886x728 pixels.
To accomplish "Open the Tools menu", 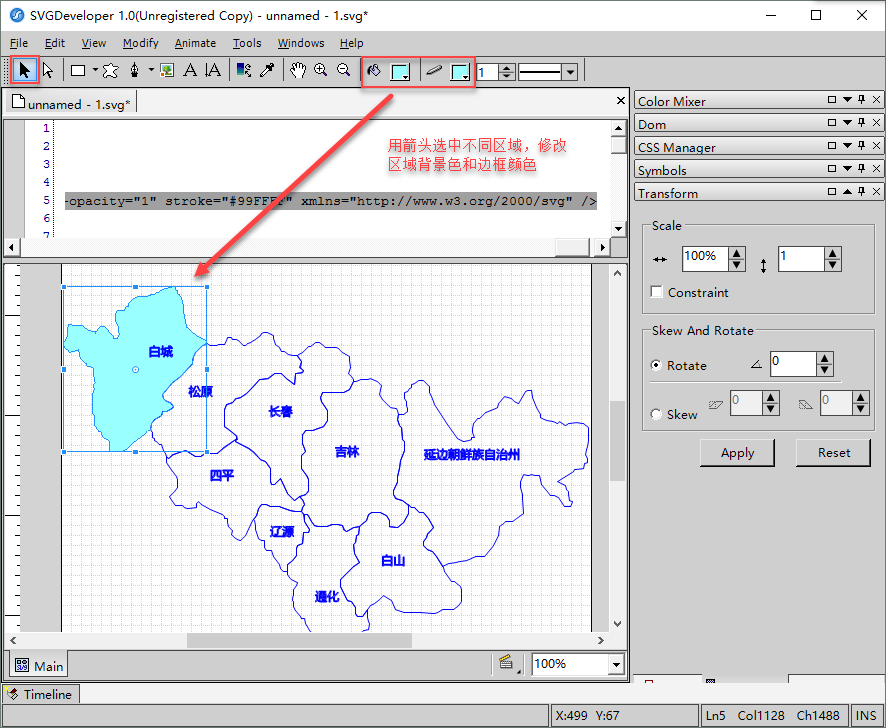I will [x=247, y=43].
